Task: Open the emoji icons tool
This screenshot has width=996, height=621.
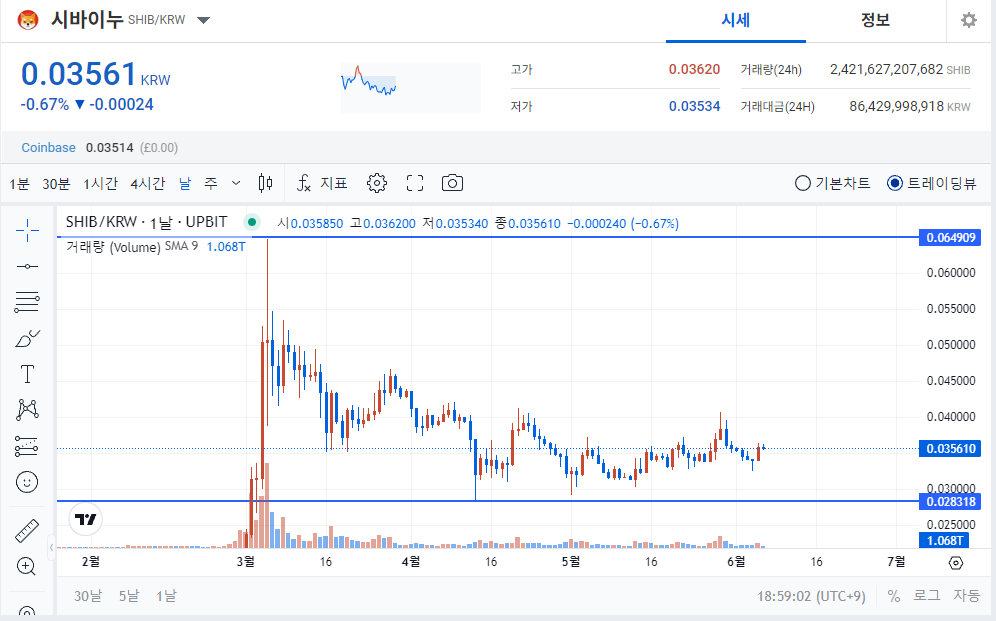Action: 27,483
